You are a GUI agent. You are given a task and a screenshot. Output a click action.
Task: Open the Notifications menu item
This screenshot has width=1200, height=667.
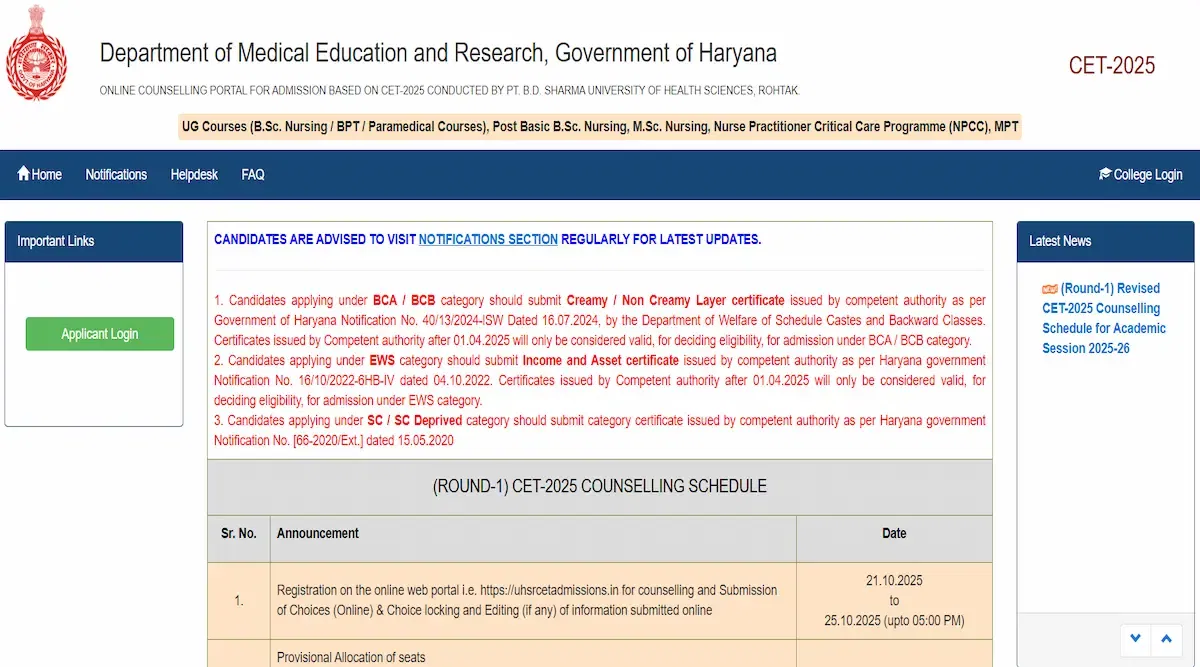pos(116,174)
